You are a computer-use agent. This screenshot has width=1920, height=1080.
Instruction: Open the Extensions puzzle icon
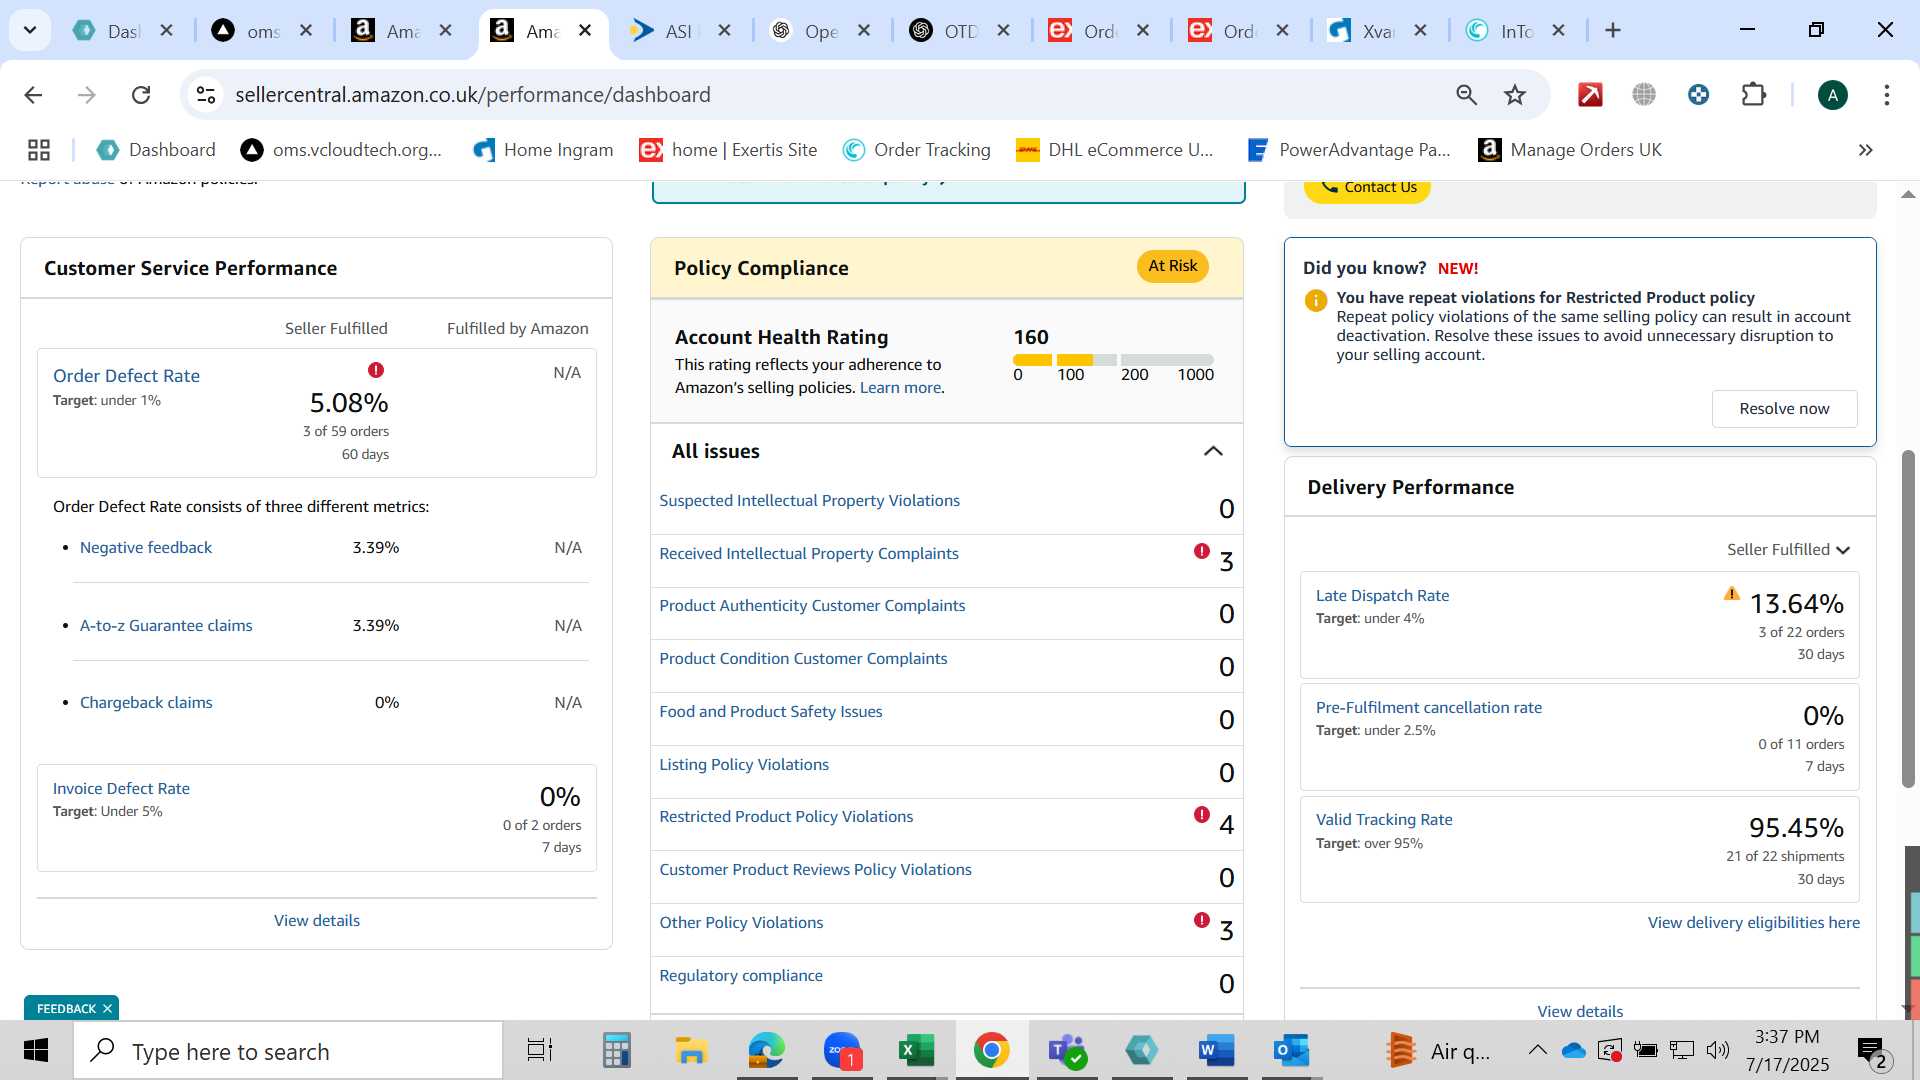pyautogui.click(x=1754, y=95)
